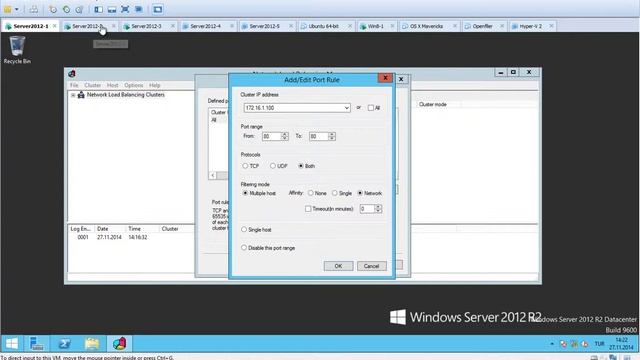Image resolution: width=640 pixels, height=360 pixels.
Task: Click the revert snapshot toolbar icon
Action: (66, 9)
